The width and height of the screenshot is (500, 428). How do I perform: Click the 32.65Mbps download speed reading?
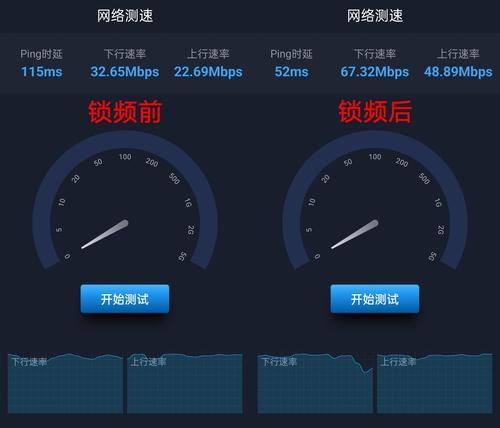pos(125,72)
